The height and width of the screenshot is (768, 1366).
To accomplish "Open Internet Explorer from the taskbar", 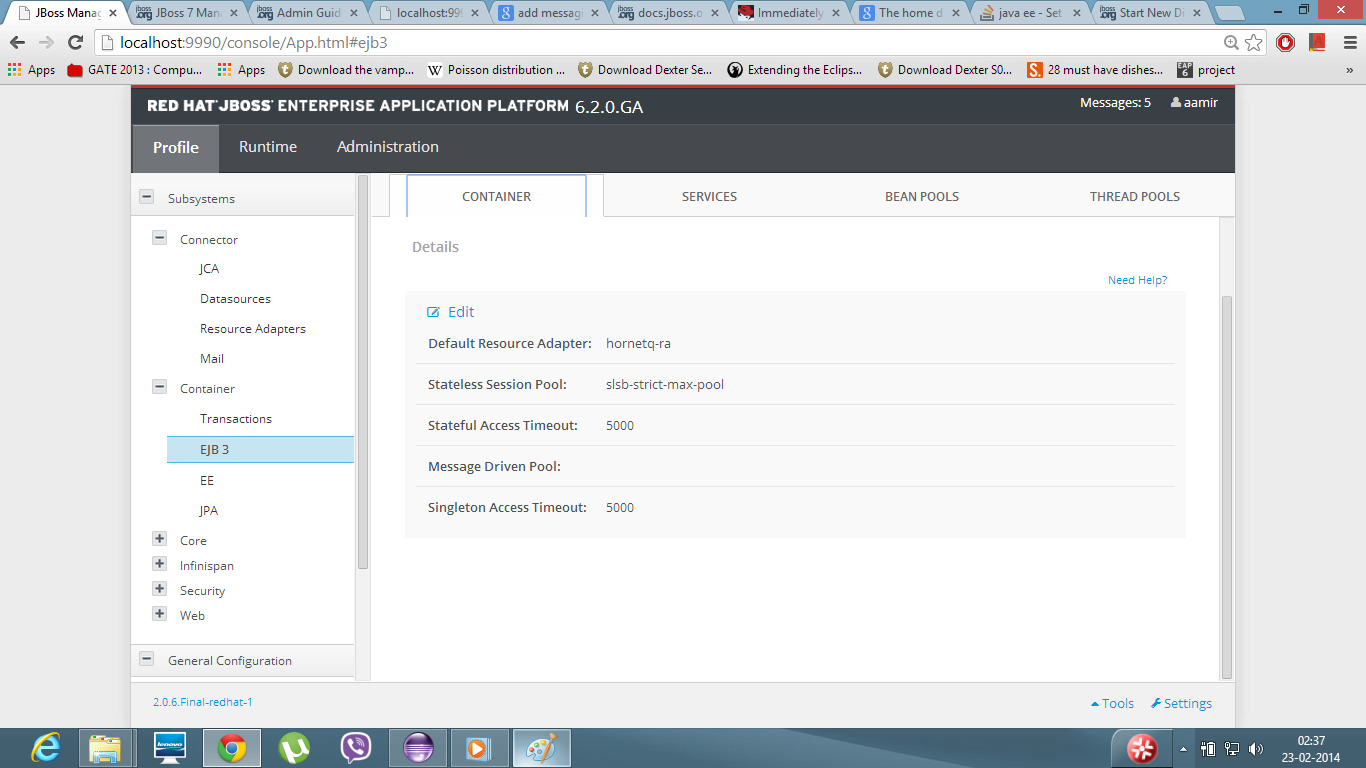I will tap(45, 748).
